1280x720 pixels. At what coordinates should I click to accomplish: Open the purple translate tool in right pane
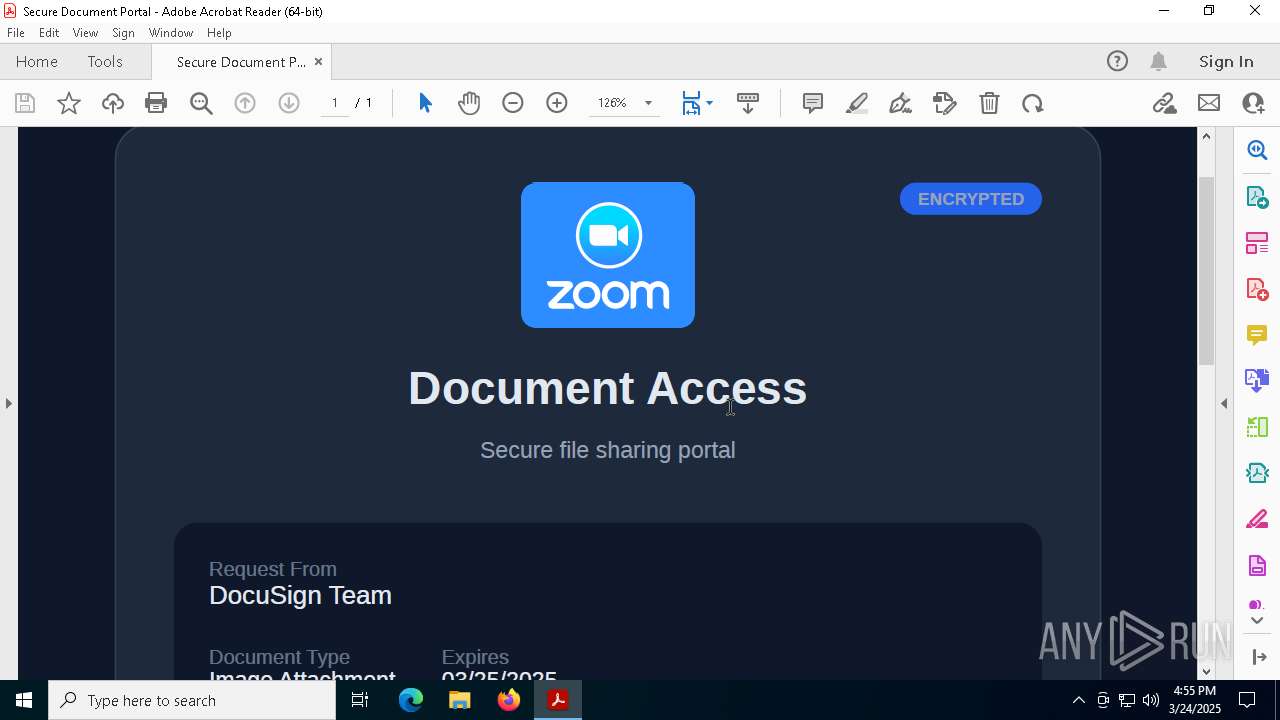coord(1257,380)
